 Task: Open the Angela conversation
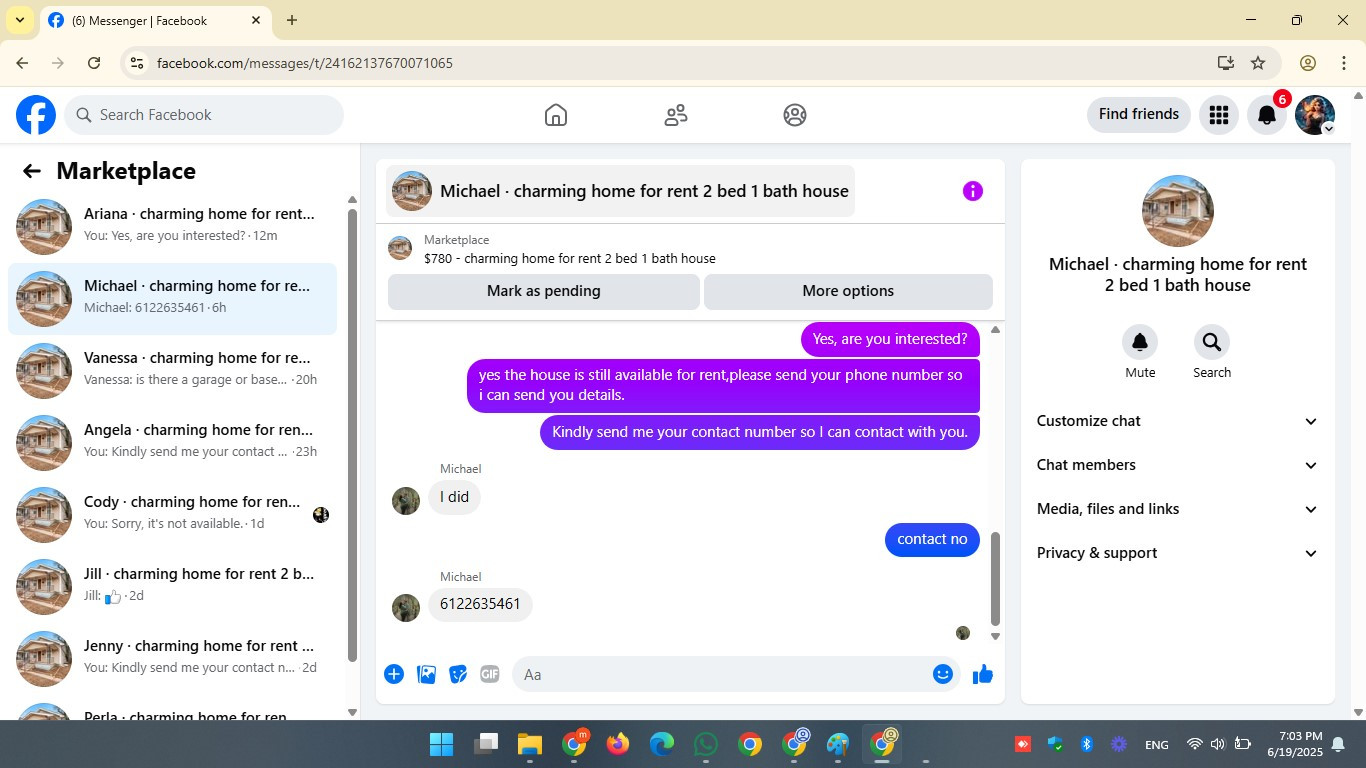point(172,443)
